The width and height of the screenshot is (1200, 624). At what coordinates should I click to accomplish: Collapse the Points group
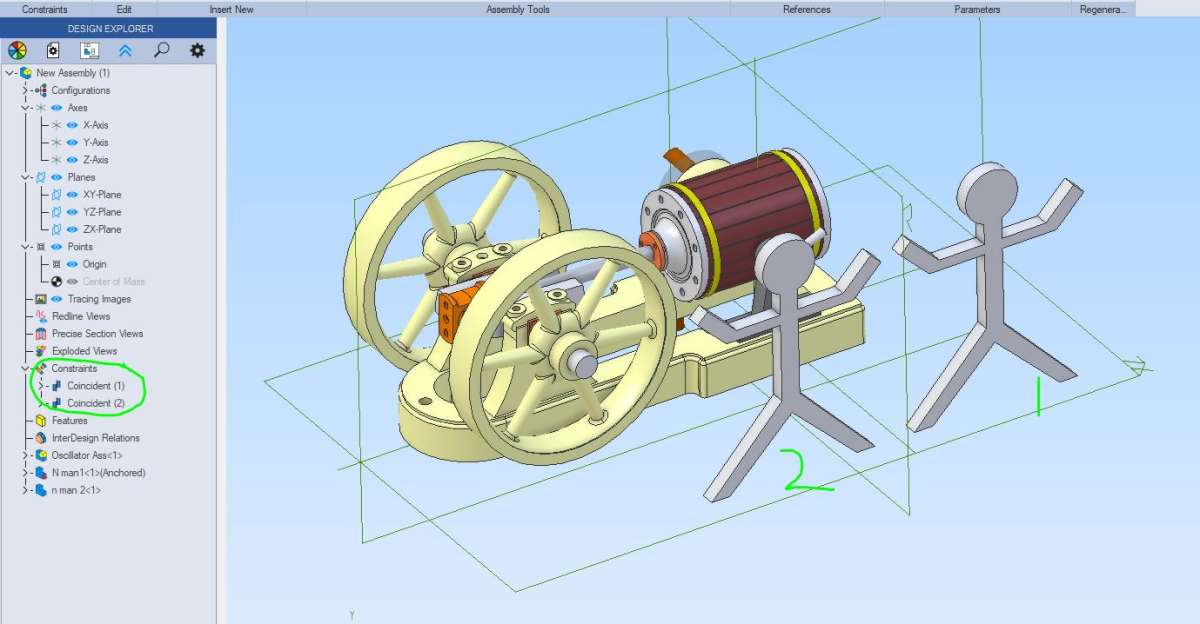pyautogui.click(x=25, y=246)
